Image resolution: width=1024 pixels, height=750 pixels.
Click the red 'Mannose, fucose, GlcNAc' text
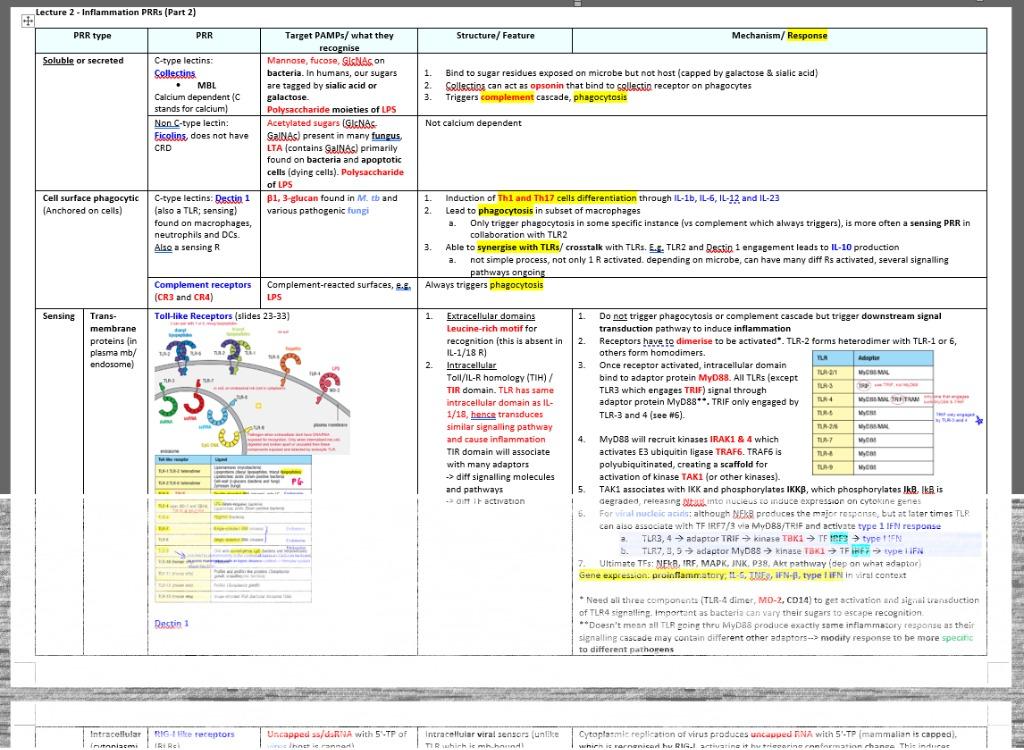pos(319,61)
